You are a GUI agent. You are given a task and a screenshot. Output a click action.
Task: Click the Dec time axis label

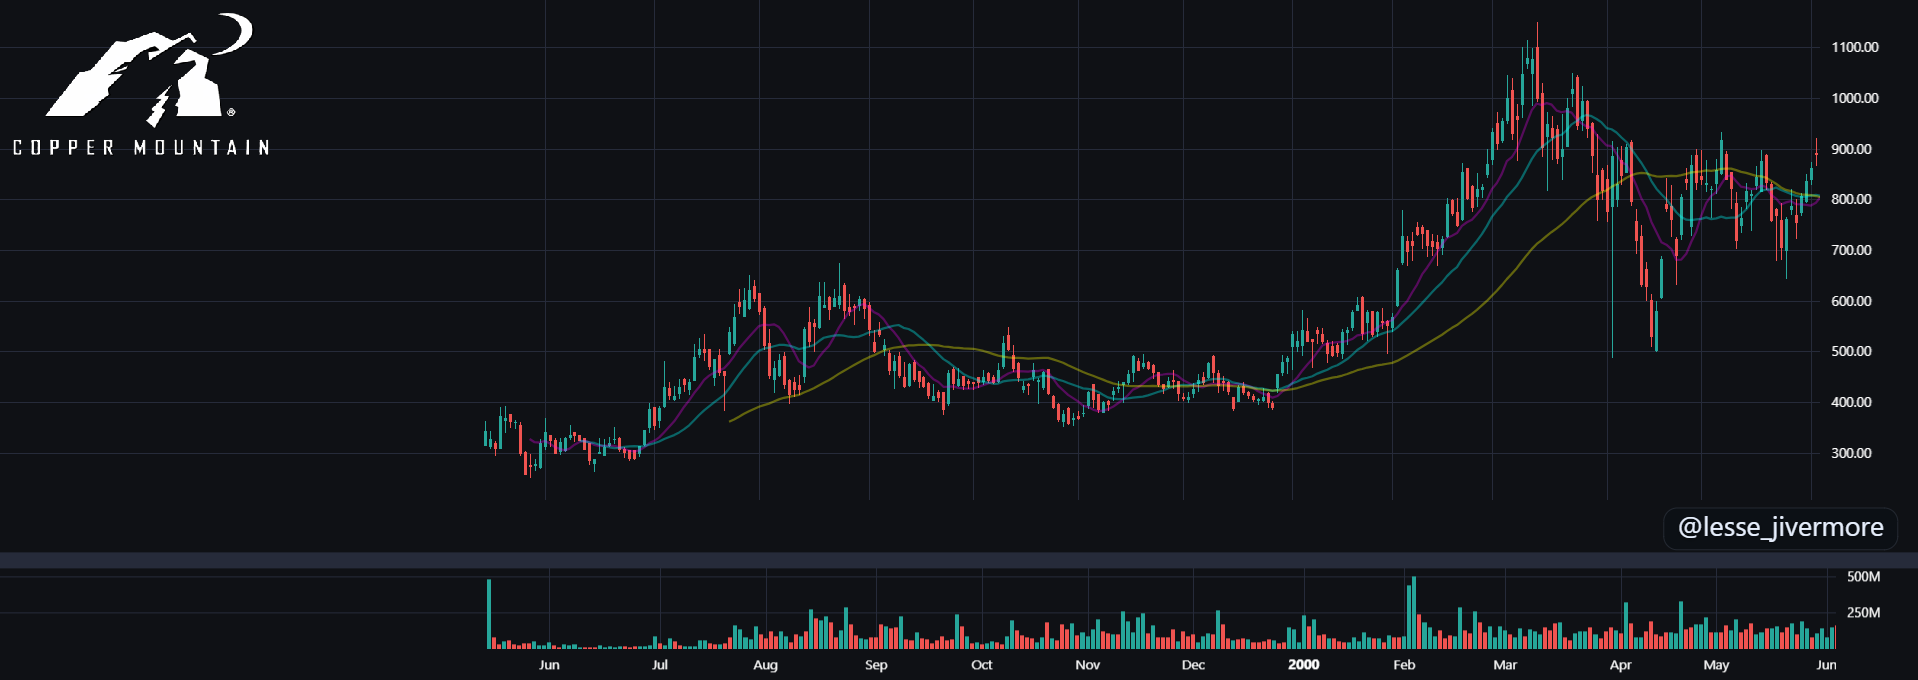point(1193,665)
